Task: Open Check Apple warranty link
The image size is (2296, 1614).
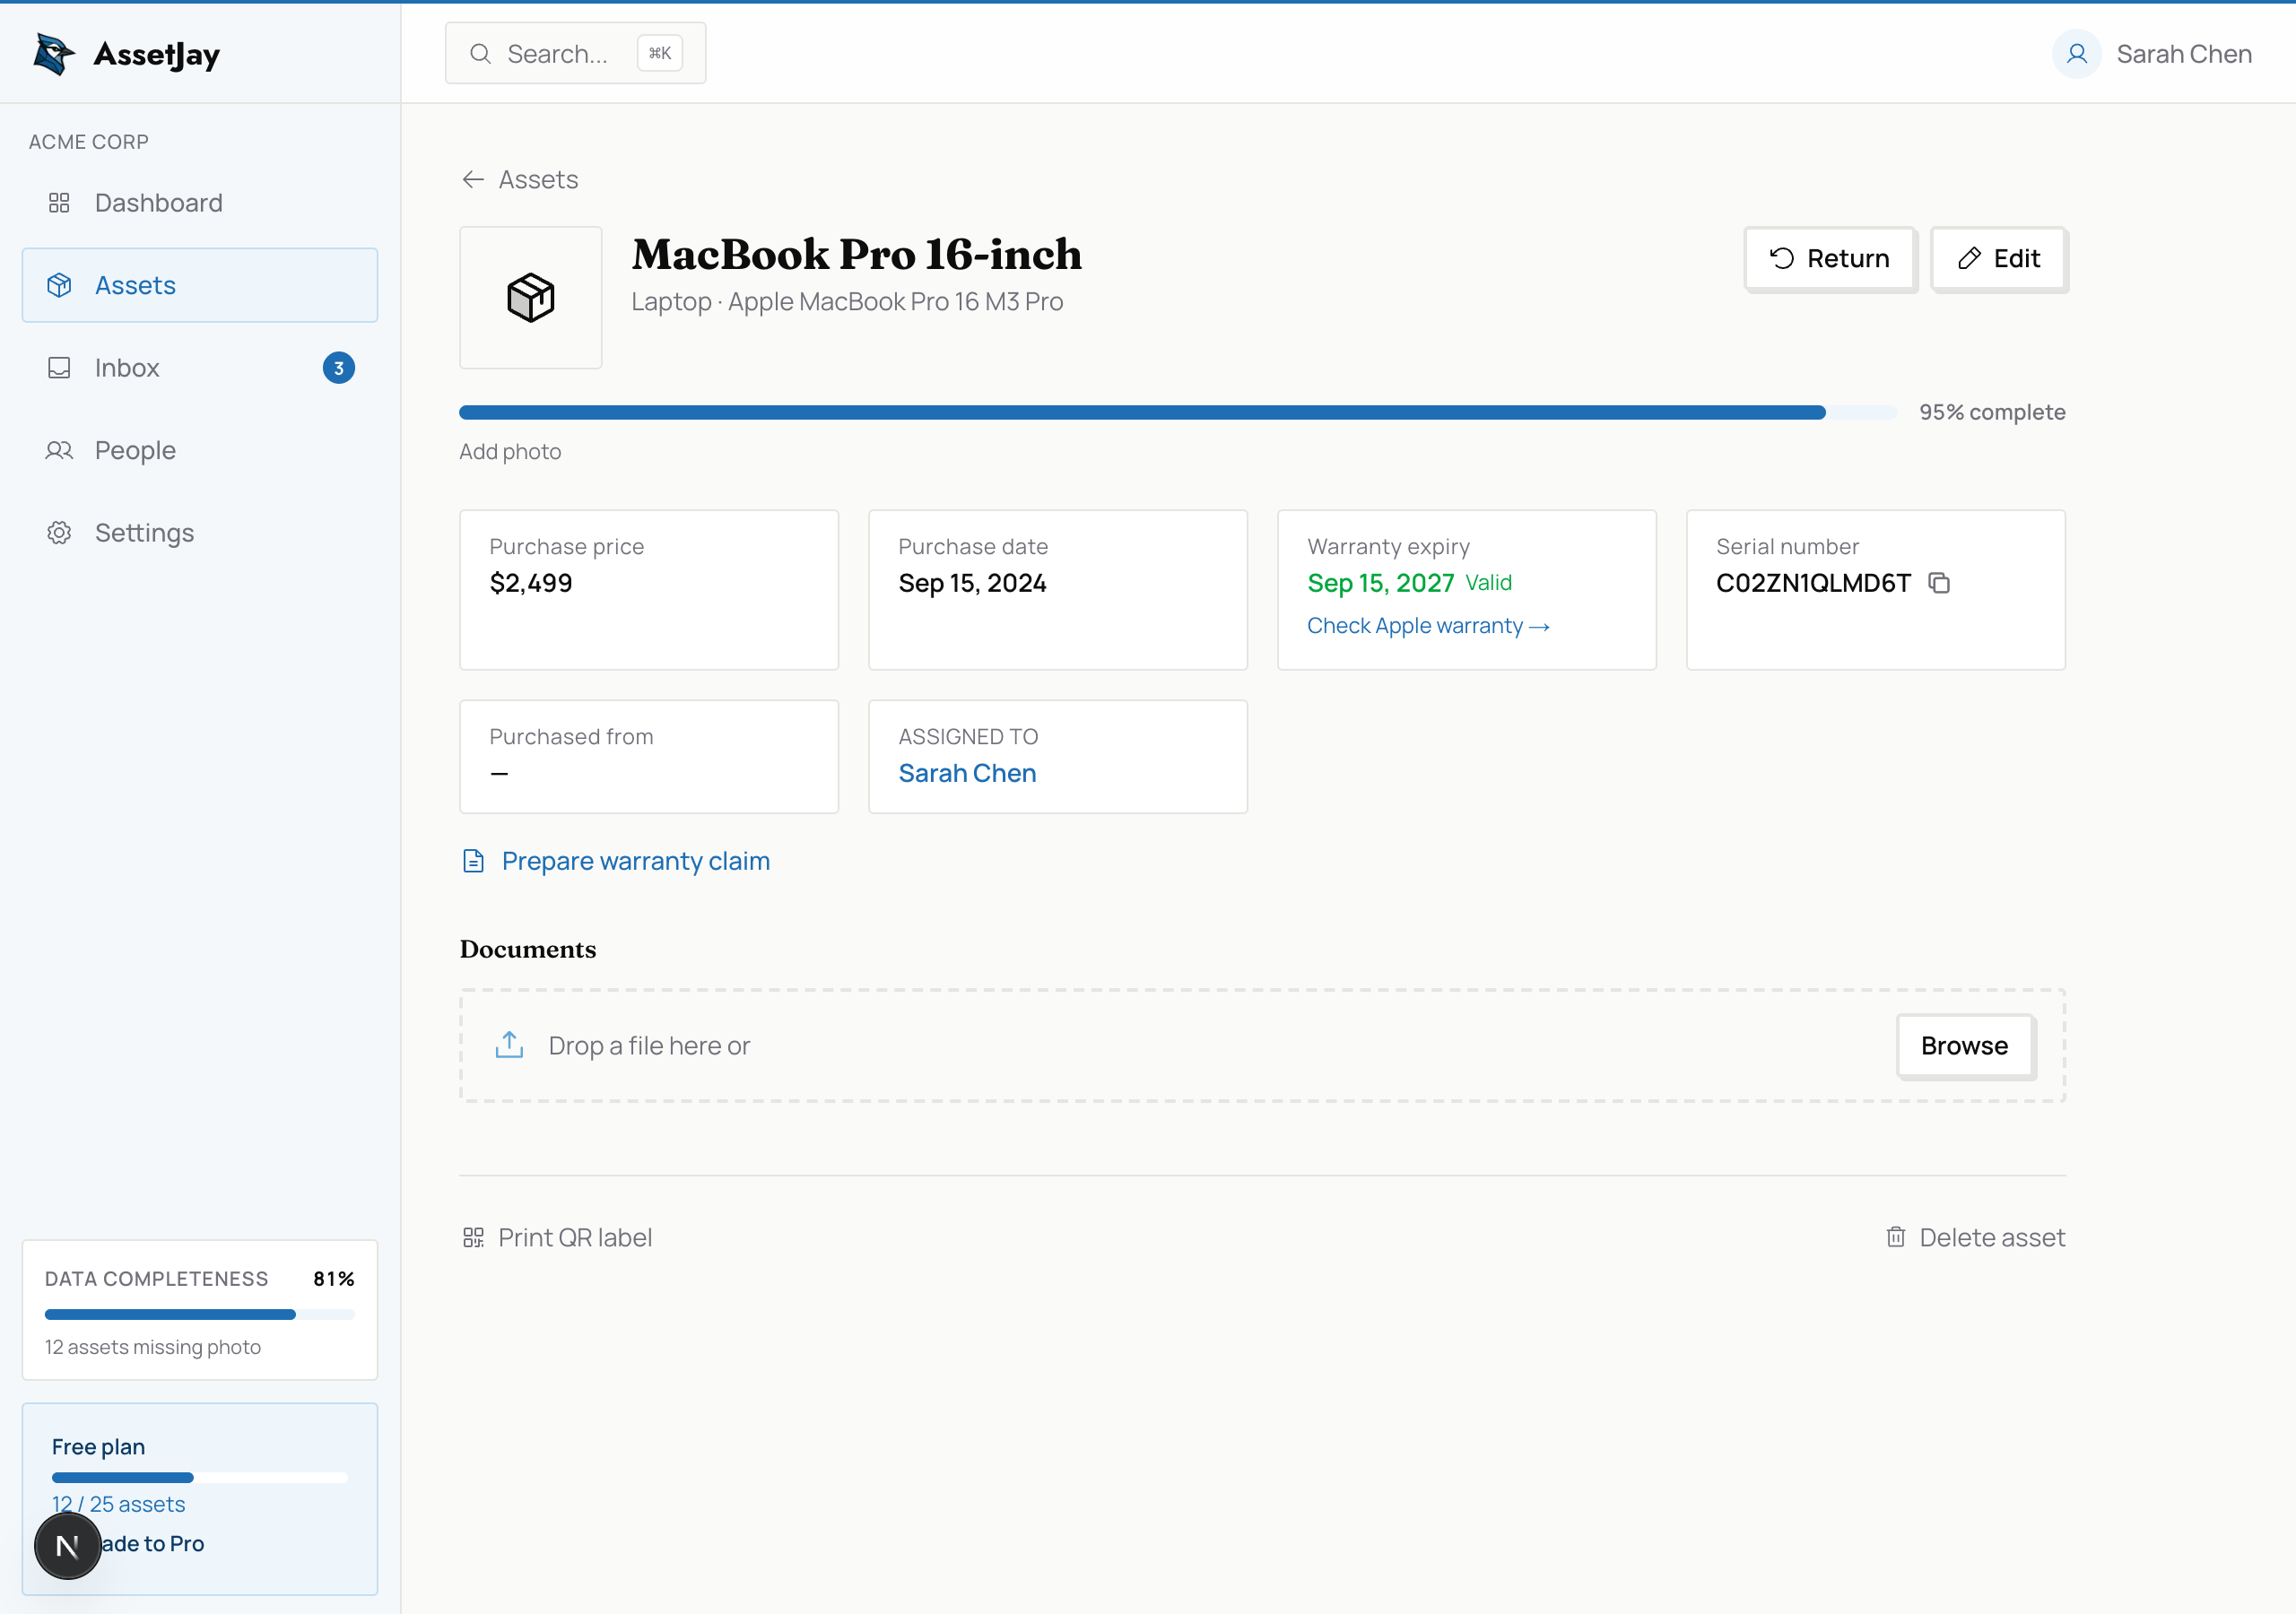Action: point(1427,625)
